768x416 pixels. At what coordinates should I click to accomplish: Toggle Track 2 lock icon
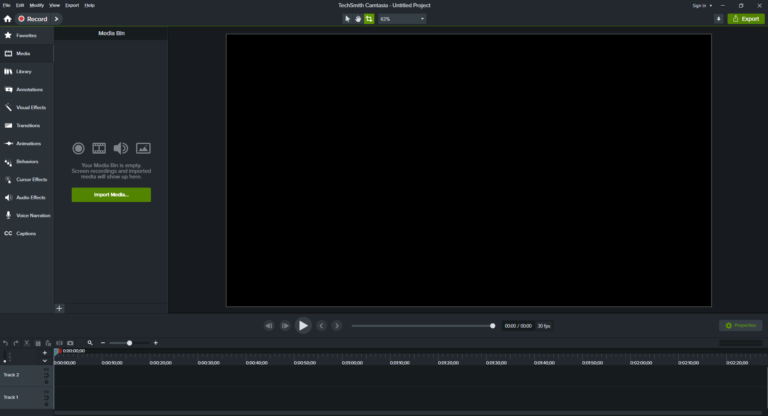point(47,382)
